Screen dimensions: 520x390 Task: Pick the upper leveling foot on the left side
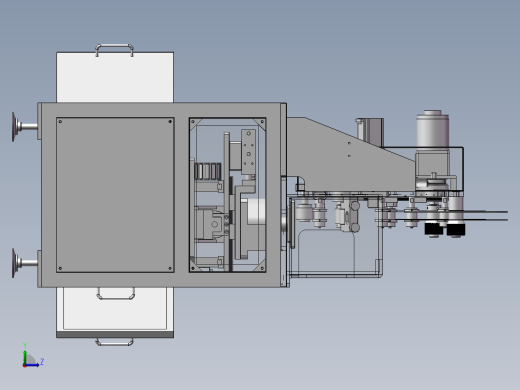tap(24, 127)
